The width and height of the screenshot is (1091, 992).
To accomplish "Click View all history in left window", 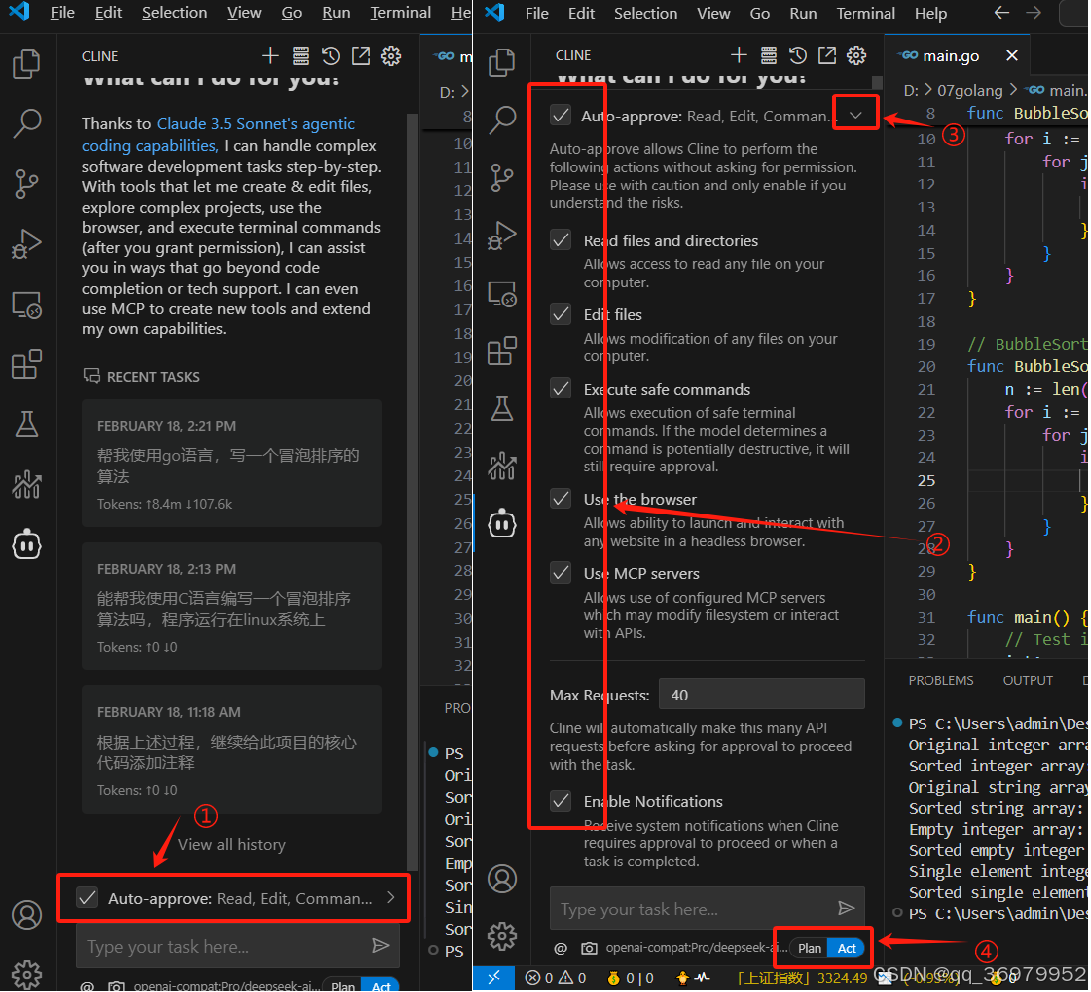I will 232,845.
